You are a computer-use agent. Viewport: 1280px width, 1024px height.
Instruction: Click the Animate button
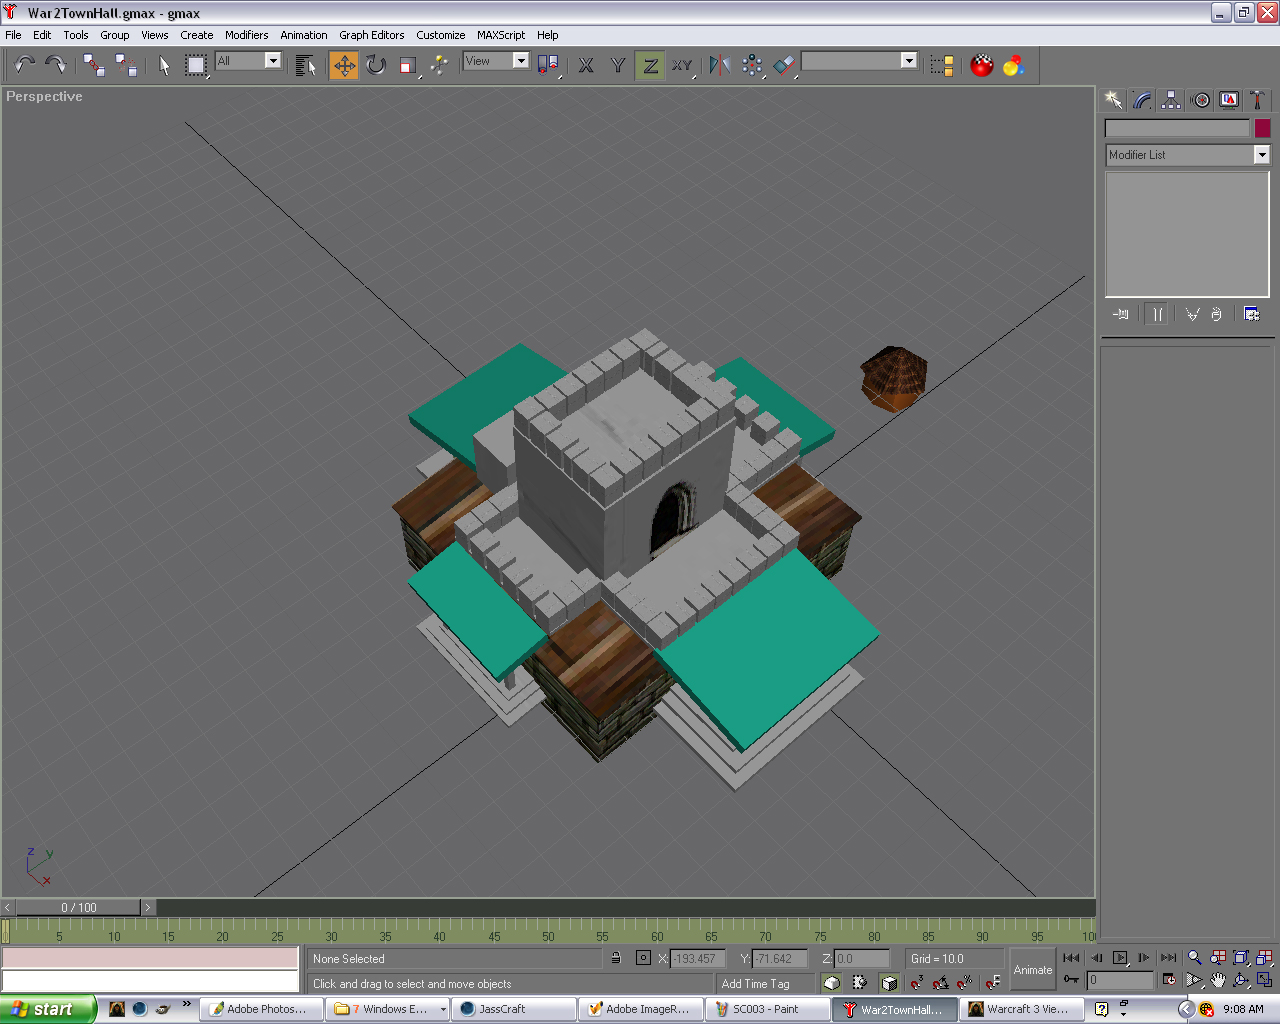coord(1033,970)
